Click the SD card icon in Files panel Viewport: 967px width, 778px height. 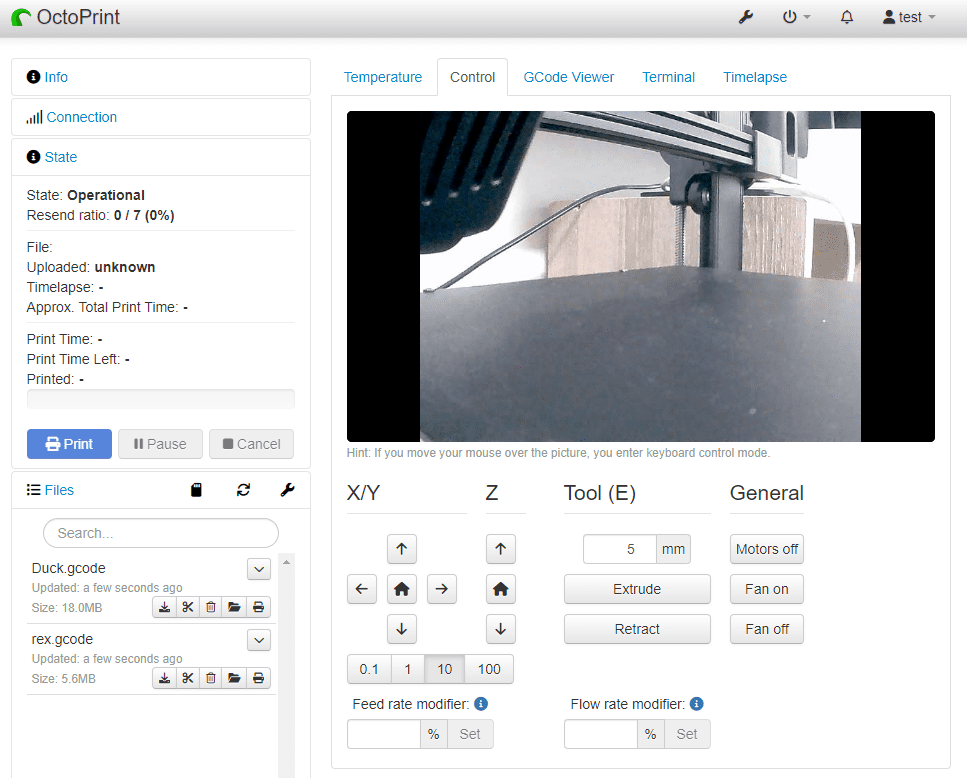196,489
